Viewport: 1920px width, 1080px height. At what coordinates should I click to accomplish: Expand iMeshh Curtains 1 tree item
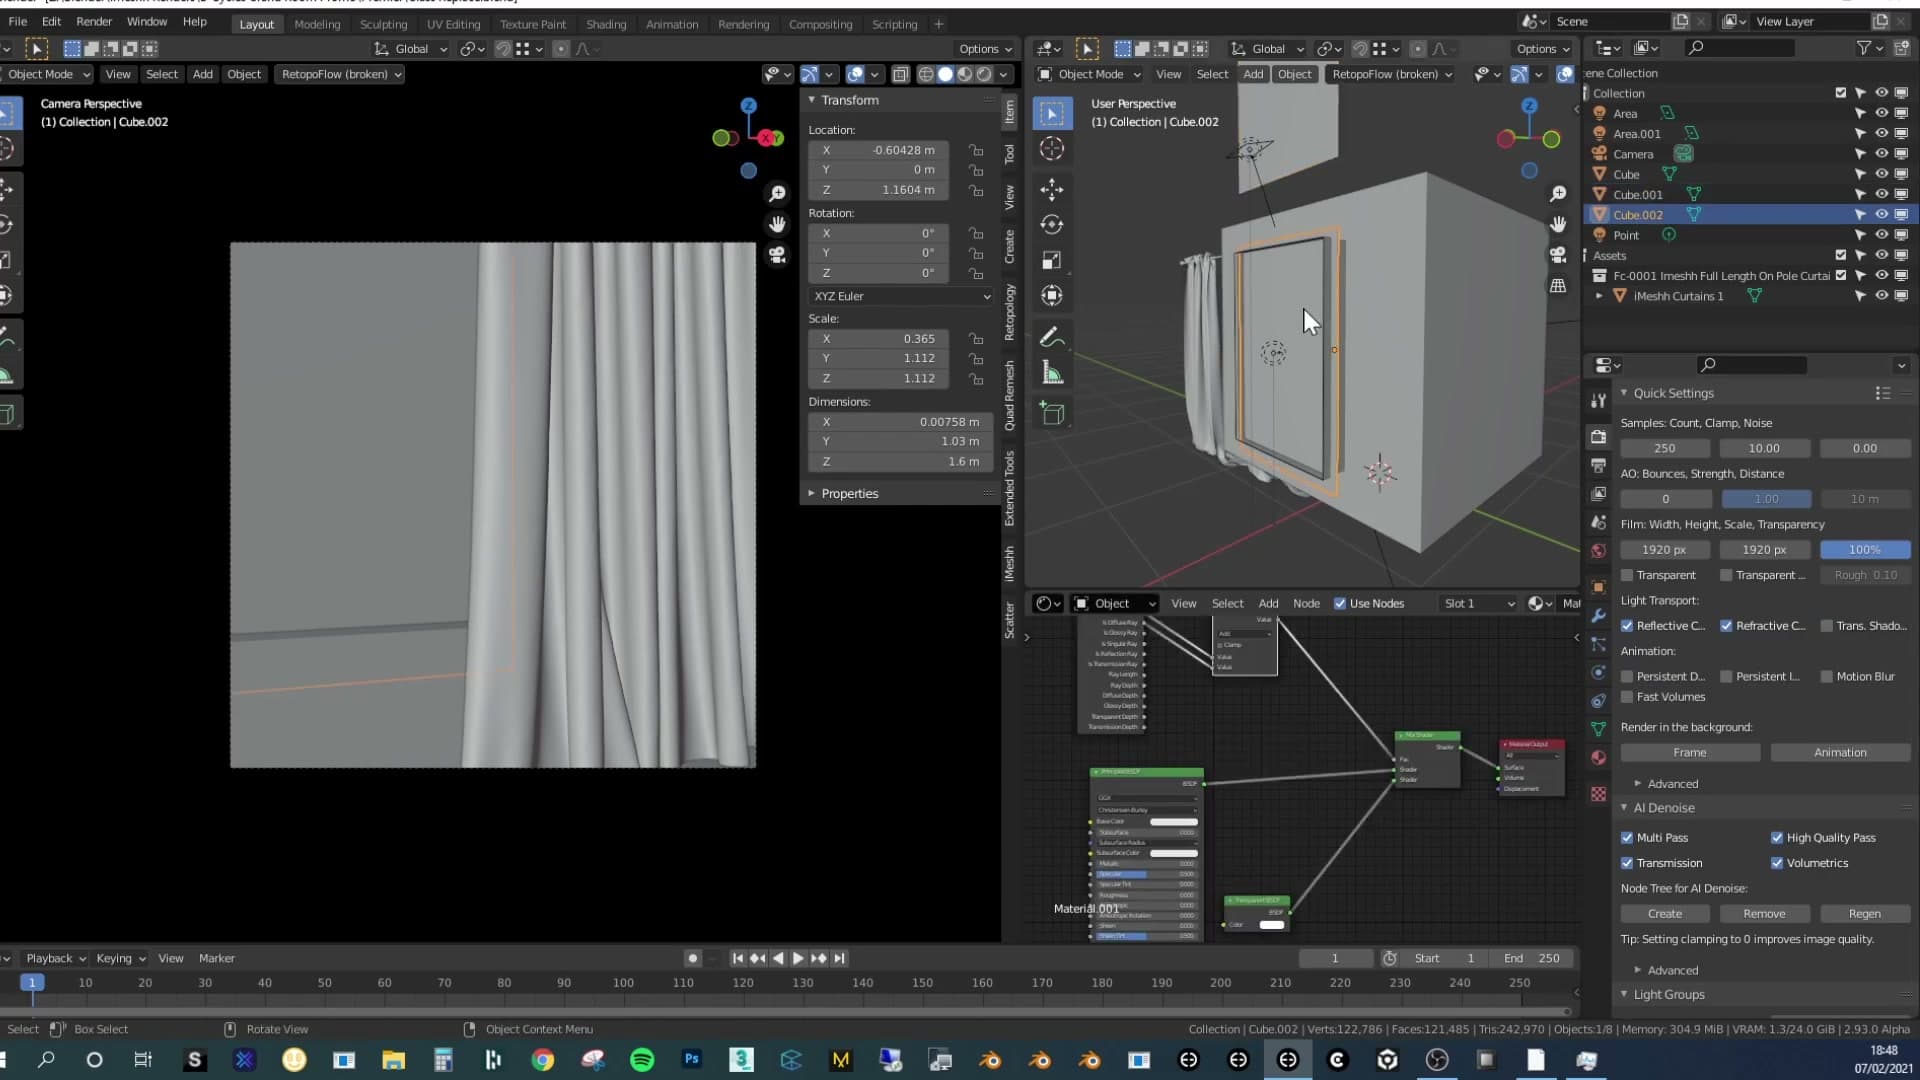point(1598,296)
